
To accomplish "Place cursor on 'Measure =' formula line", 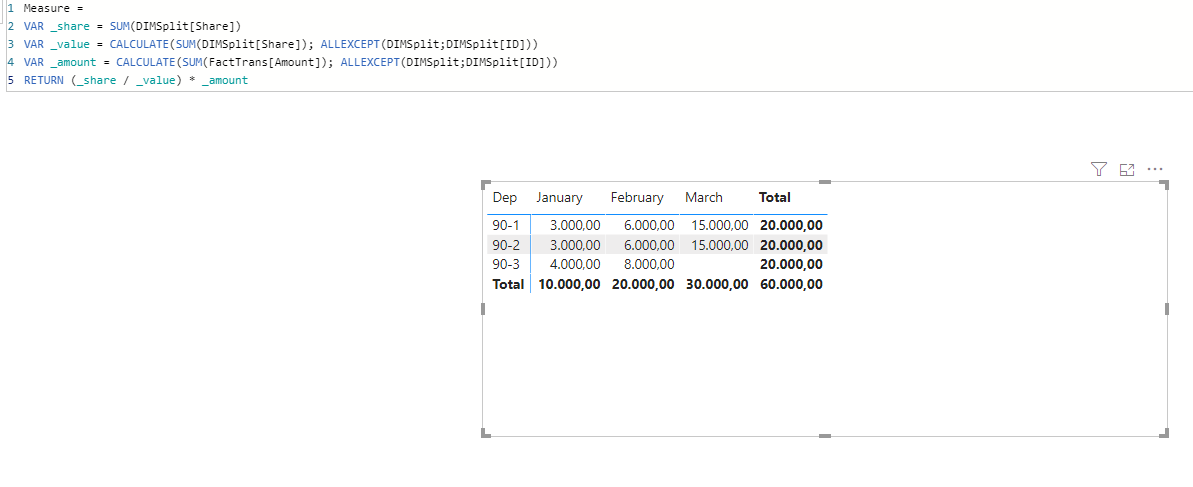I will coord(52,8).
